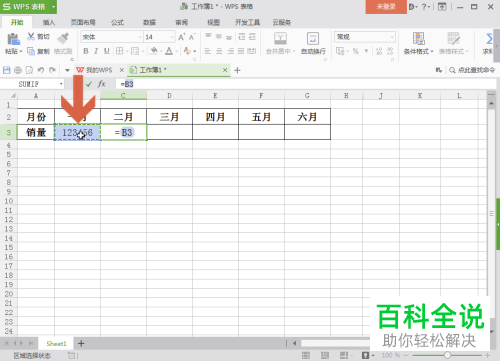Click the clear format eraser icon
This screenshot has width=500, height=361.
(x=187, y=51)
